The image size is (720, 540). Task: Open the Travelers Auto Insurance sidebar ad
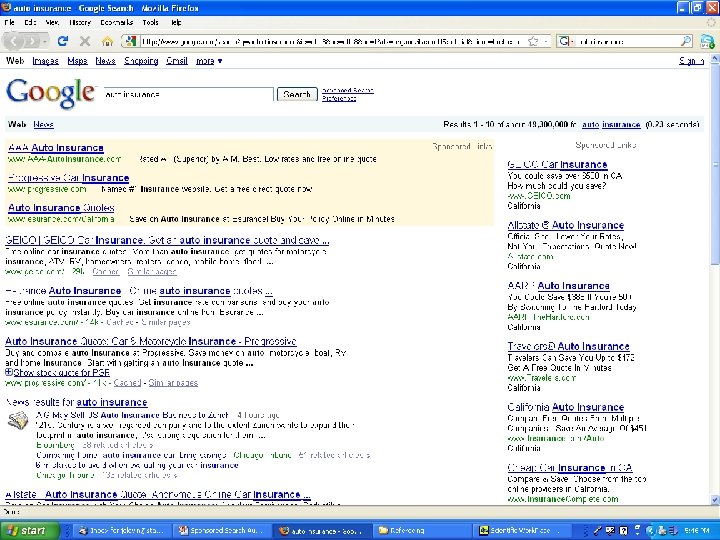tap(568, 346)
